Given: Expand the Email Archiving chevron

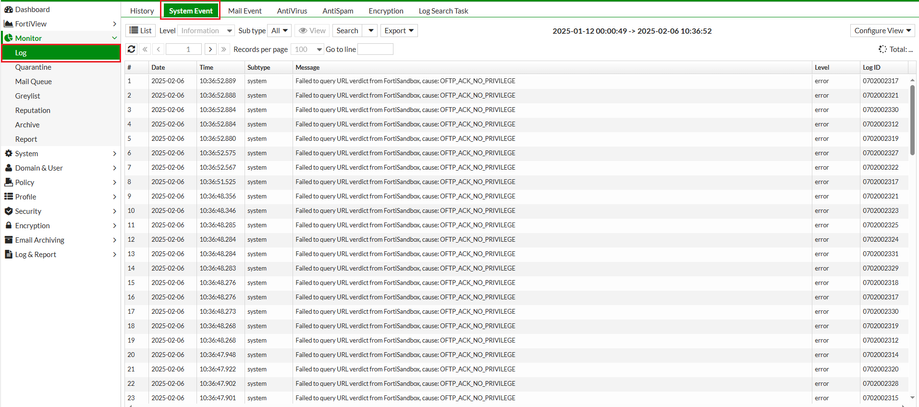Looking at the screenshot, I should pyautogui.click(x=114, y=240).
